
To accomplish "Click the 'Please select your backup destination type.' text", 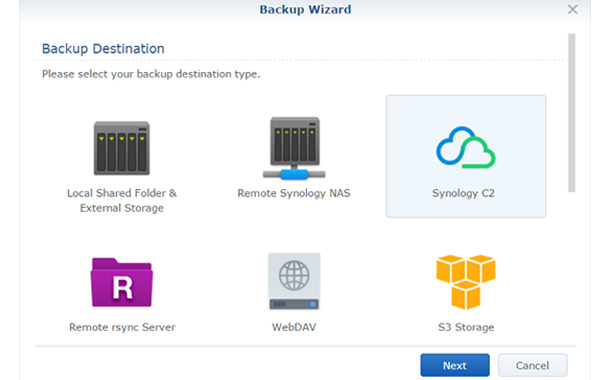I will (x=151, y=74).
